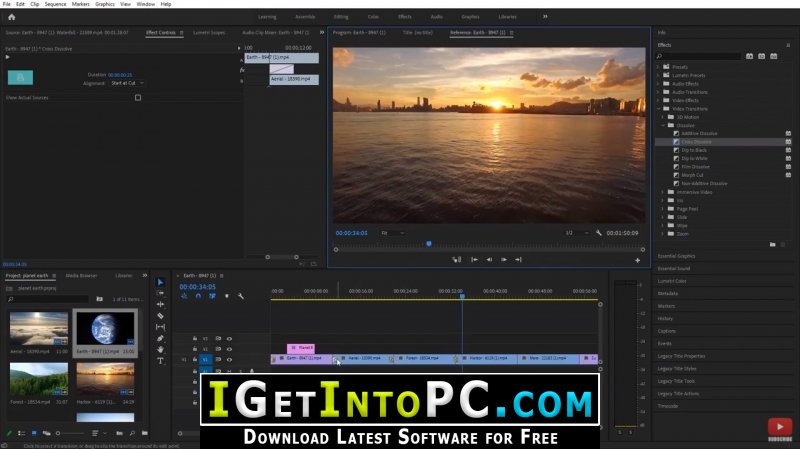Open Essential Graphics panel
The height and width of the screenshot is (449, 800).
tap(676, 256)
